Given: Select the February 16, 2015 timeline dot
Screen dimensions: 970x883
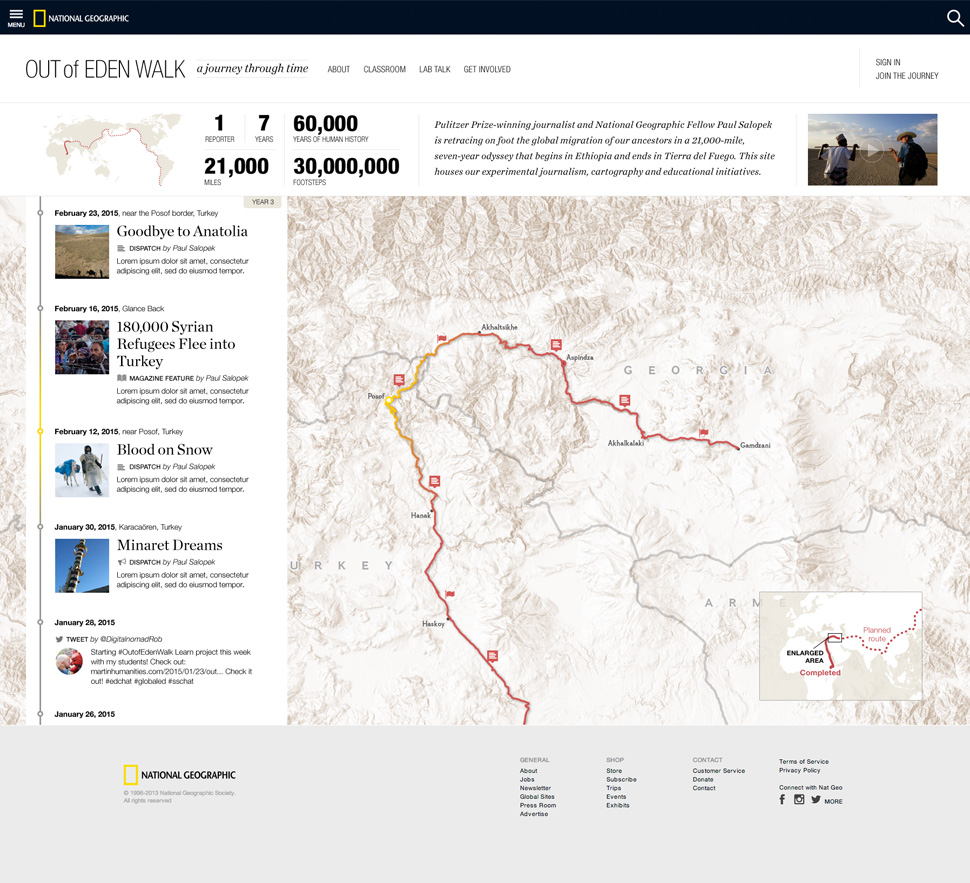Looking at the screenshot, I should [x=40, y=308].
